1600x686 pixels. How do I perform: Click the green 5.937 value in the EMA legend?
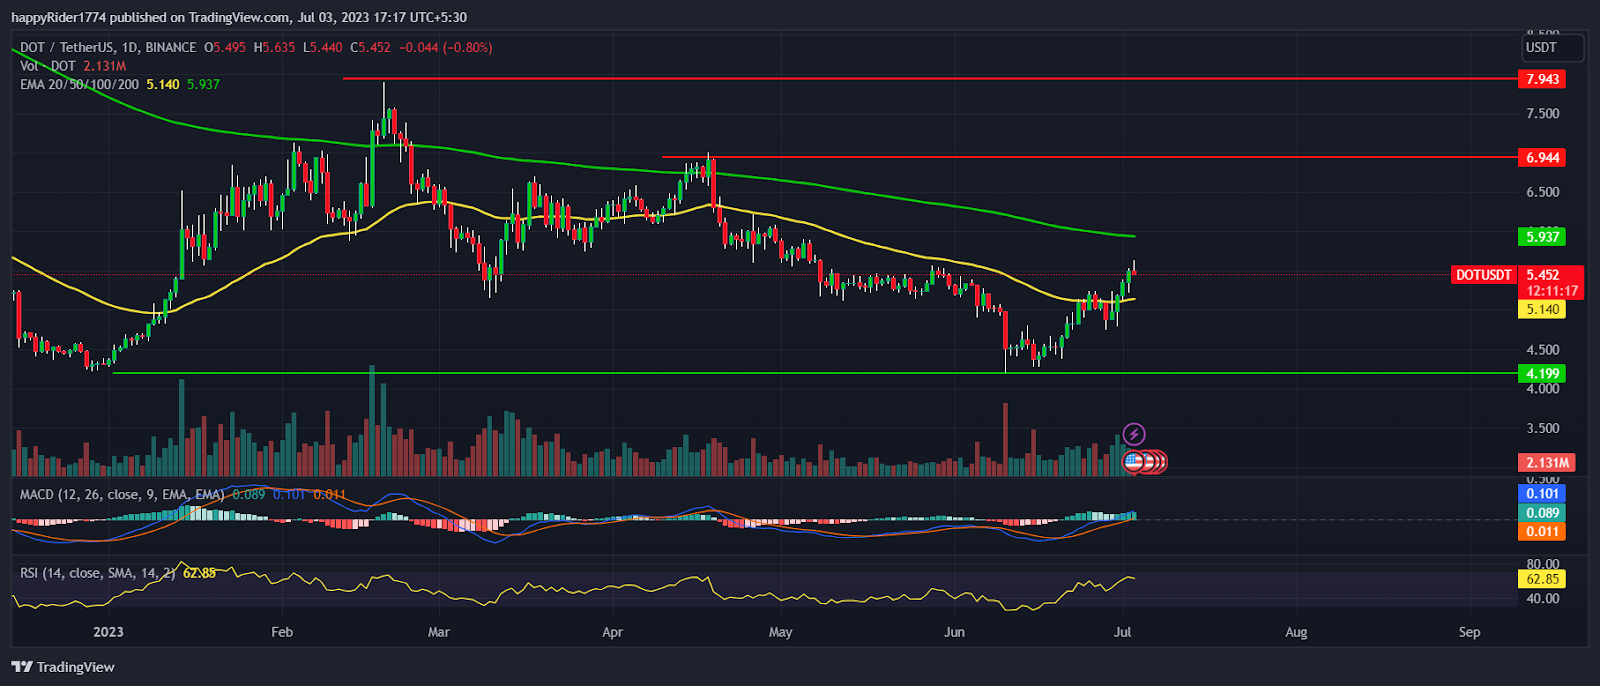coord(203,84)
